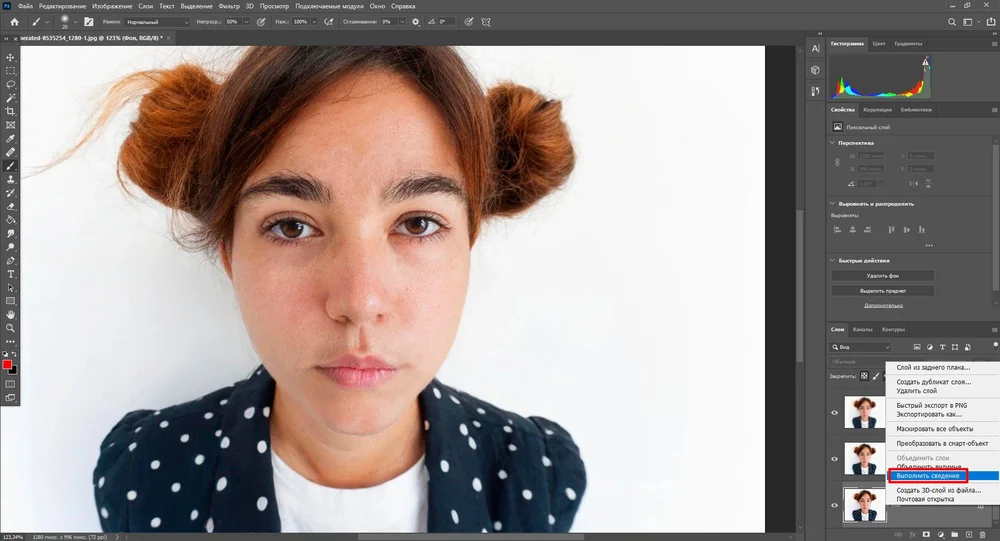Collapse the 'Выровнять и распределить' section

click(x=833, y=204)
